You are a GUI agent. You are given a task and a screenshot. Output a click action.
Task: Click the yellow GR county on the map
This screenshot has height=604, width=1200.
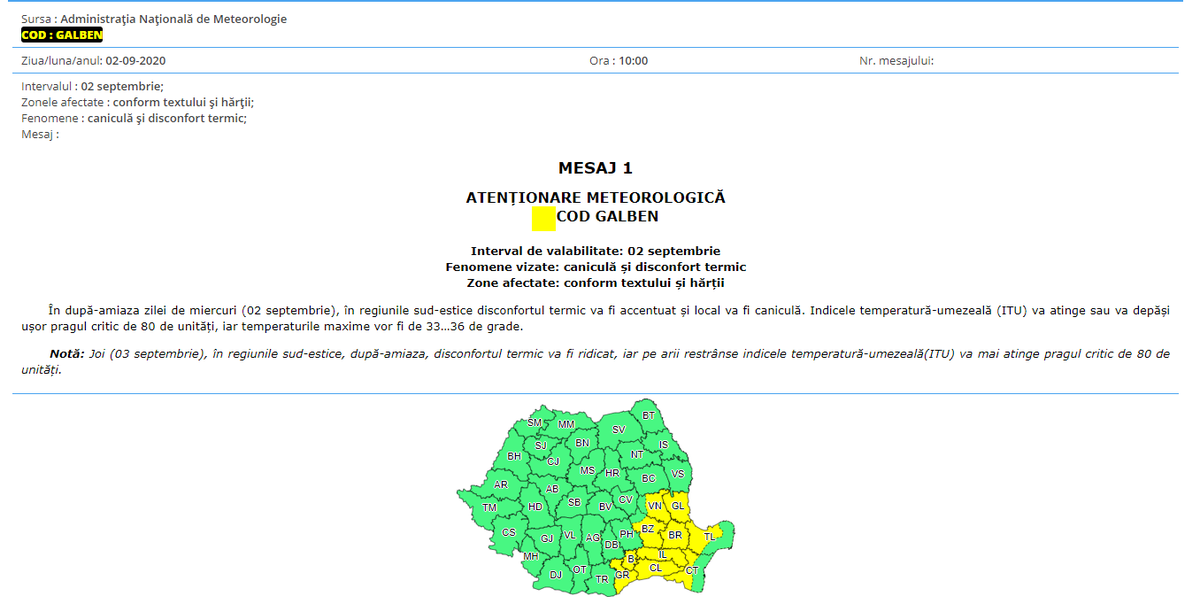point(622,575)
